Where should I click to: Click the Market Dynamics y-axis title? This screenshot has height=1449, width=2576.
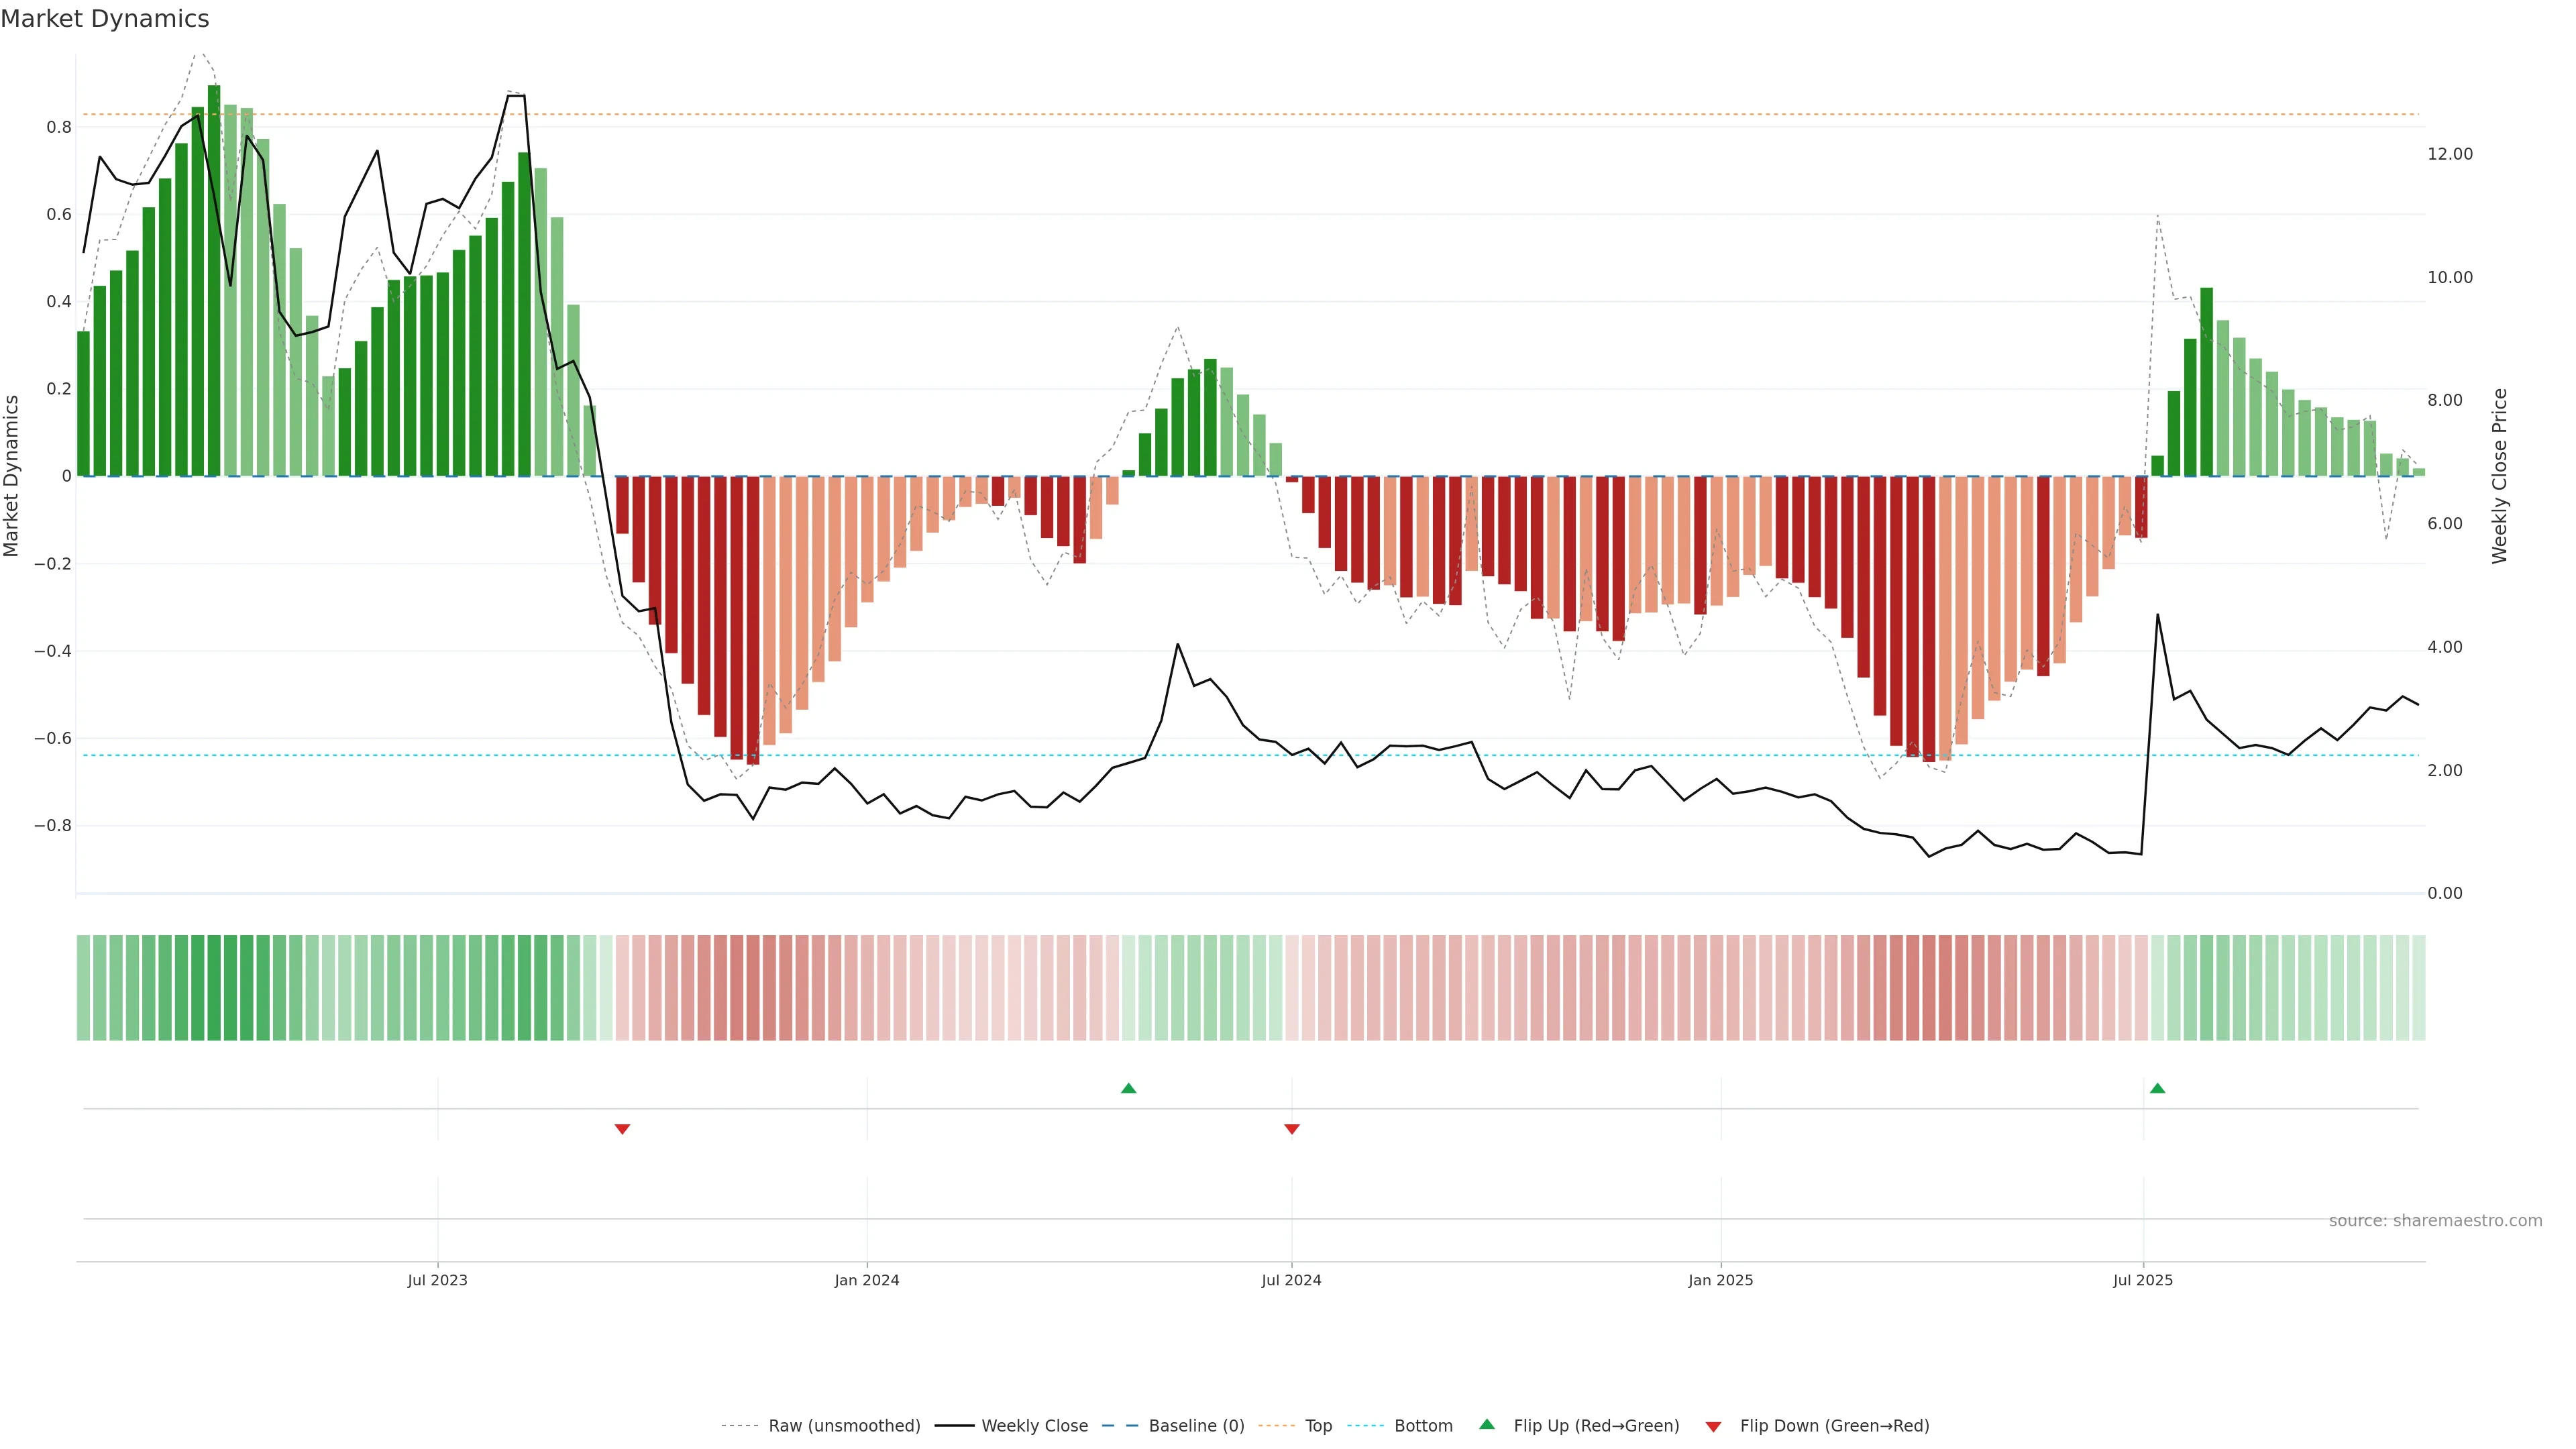pos(12,476)
